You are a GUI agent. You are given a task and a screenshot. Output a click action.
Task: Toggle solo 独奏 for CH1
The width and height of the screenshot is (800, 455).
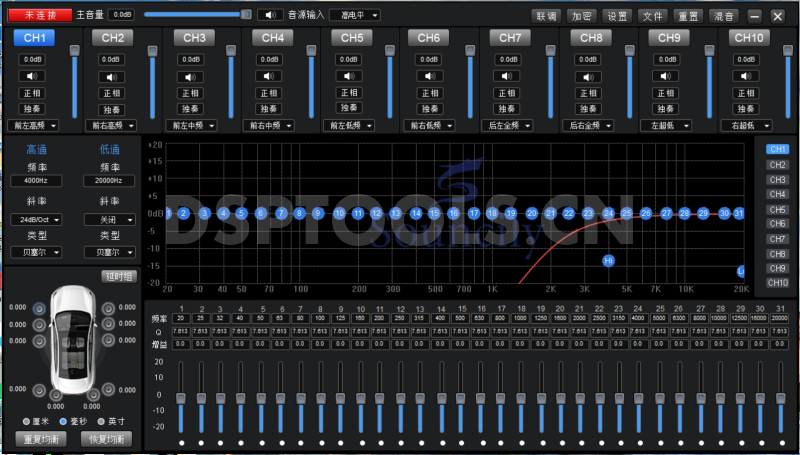coord(32,109)
